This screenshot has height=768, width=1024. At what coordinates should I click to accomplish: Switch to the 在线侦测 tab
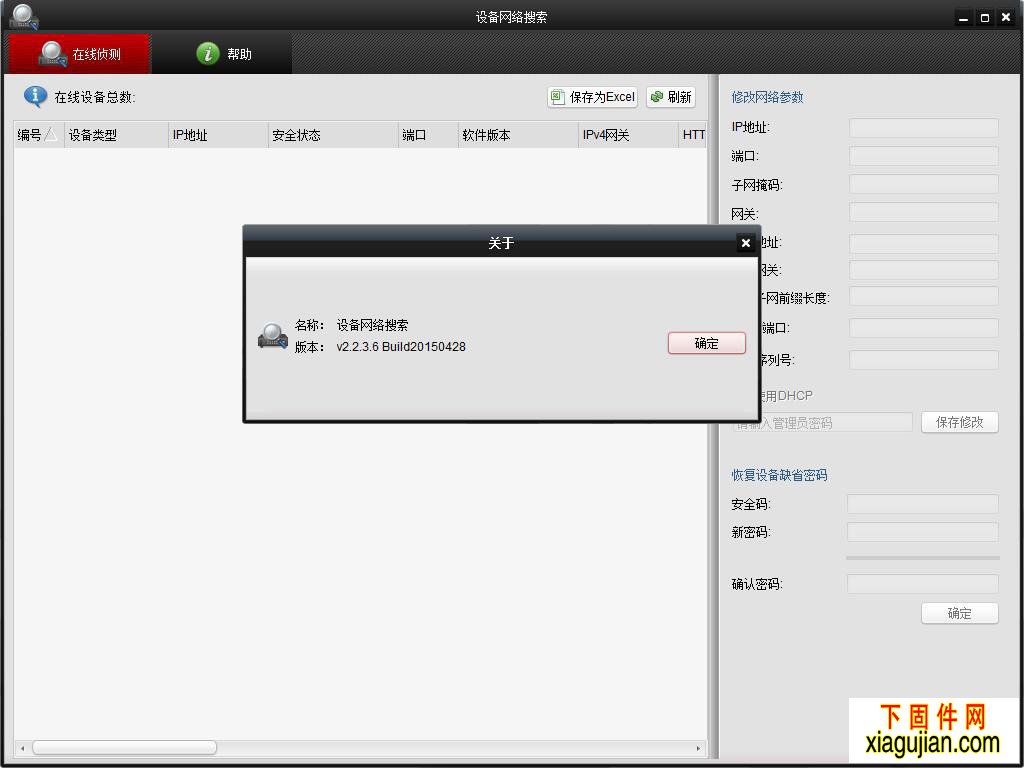pos(80,54)
